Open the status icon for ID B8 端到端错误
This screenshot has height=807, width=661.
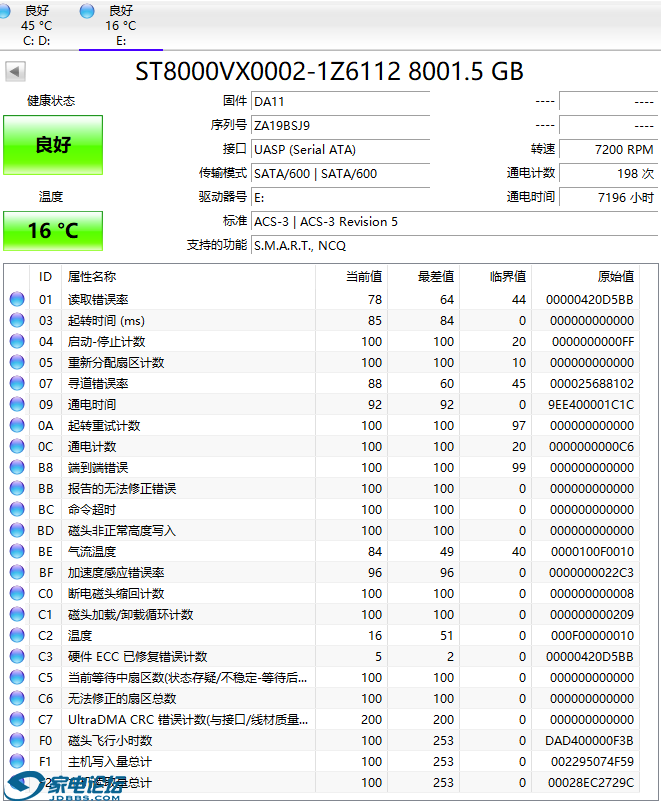[17, 467]
